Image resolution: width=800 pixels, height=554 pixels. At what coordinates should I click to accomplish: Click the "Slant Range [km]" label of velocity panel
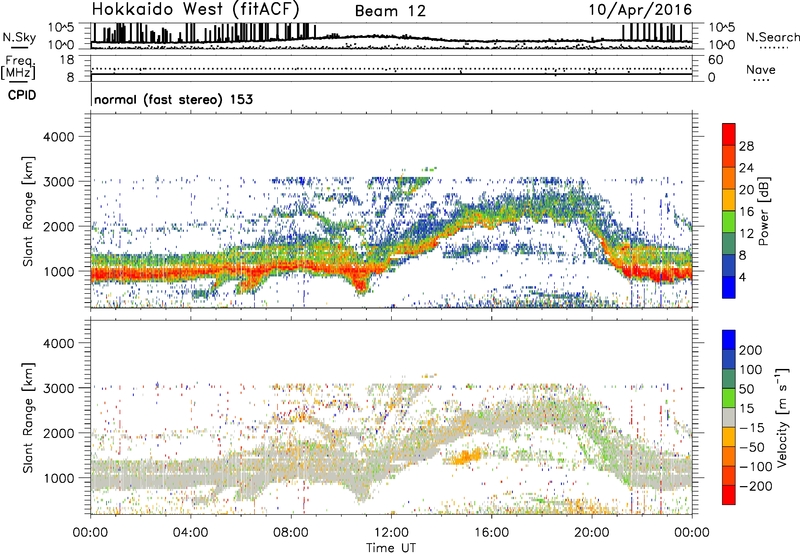pyautogui.click(x=28, y=418)
